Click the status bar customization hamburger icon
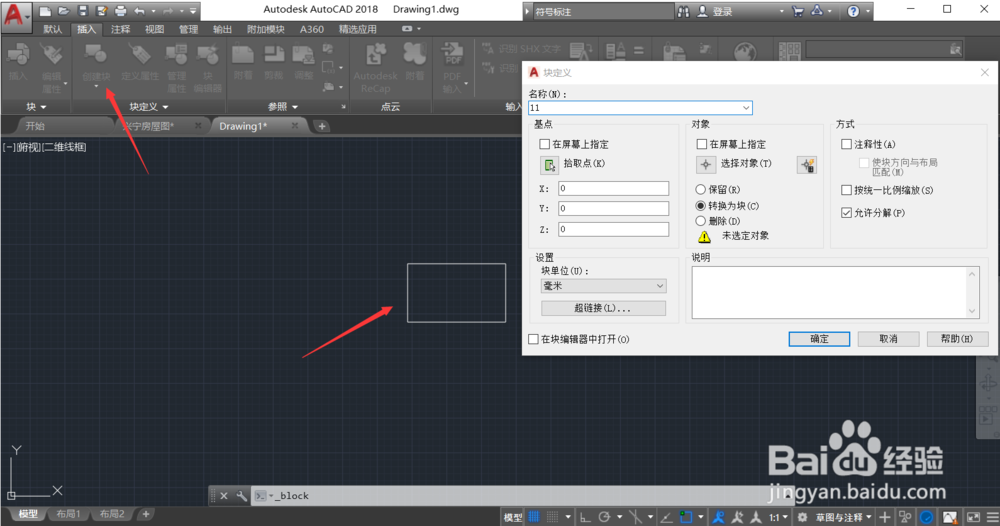1000x526 pixels. click(992, 517)
